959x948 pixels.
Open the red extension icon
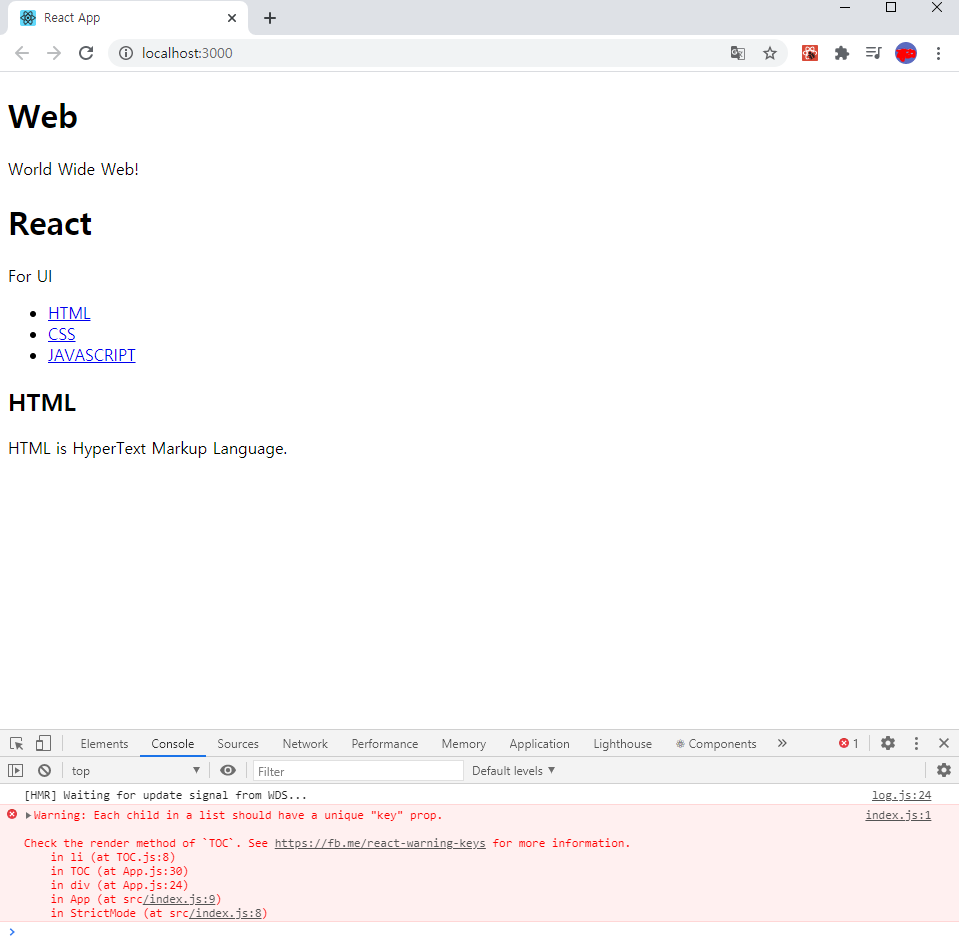pos(810,53)
